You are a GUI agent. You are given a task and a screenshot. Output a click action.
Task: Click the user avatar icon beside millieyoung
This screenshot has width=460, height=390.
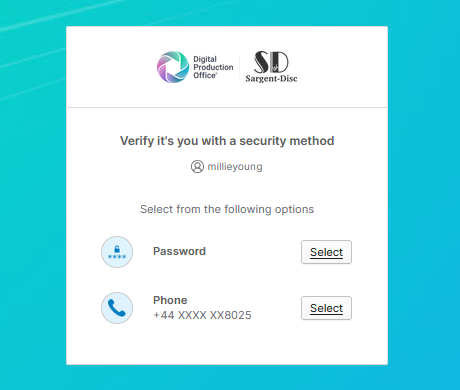pyautogui.click(x=197, y=166)
